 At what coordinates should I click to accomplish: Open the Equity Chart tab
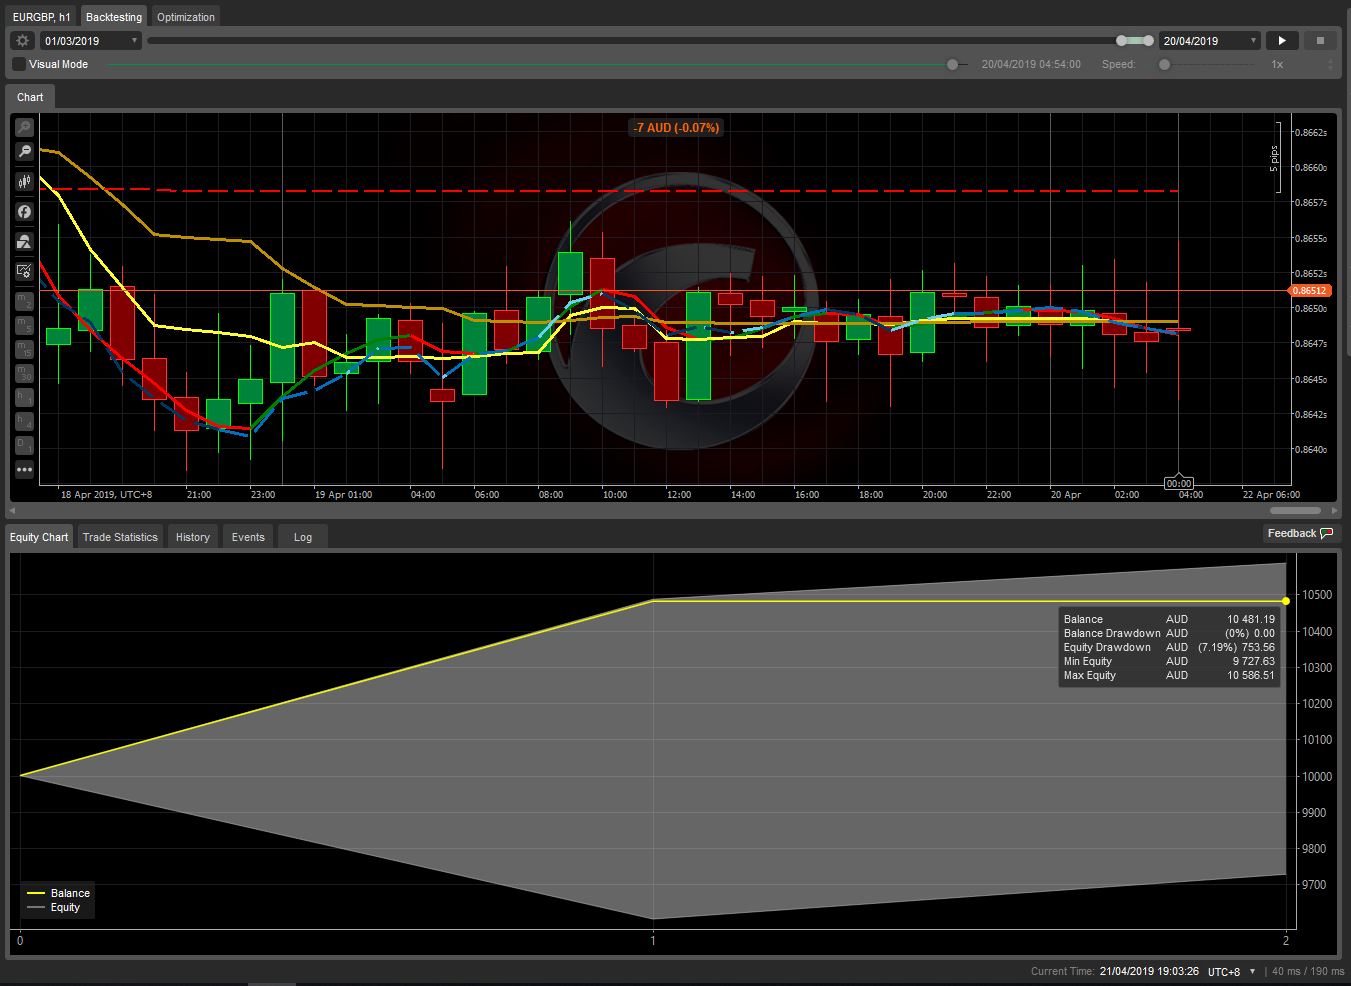click(x=39, y=537)
